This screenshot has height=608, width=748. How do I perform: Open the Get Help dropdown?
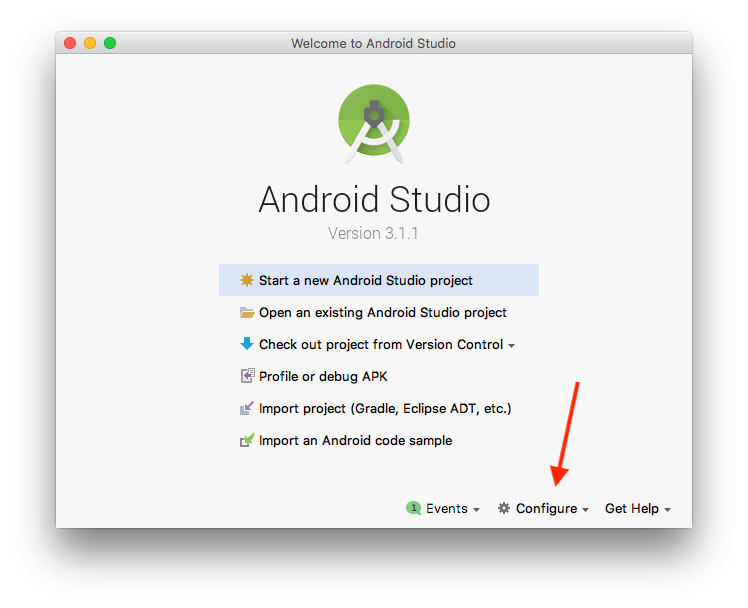(x=638, y=508)
